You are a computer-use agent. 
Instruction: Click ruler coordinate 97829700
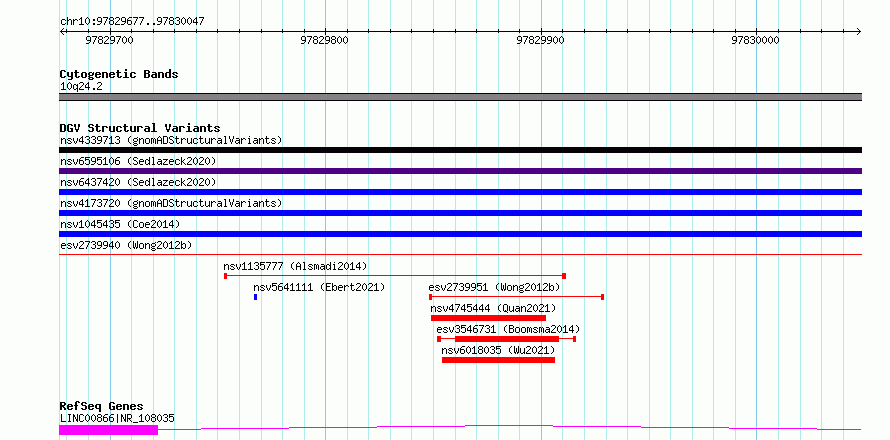(109, 40)
